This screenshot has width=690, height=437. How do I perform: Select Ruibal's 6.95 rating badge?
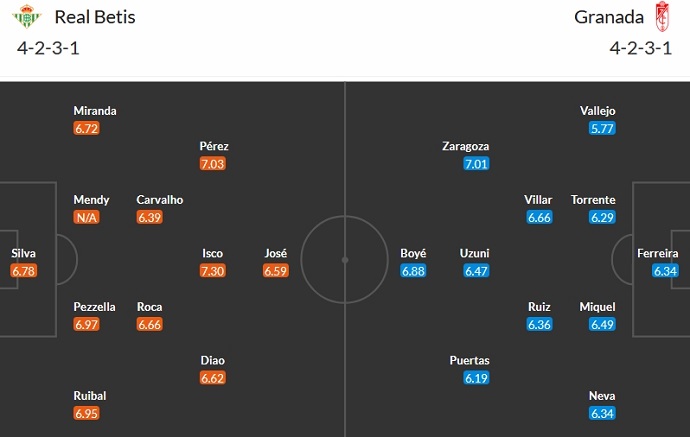coord(86,413)
